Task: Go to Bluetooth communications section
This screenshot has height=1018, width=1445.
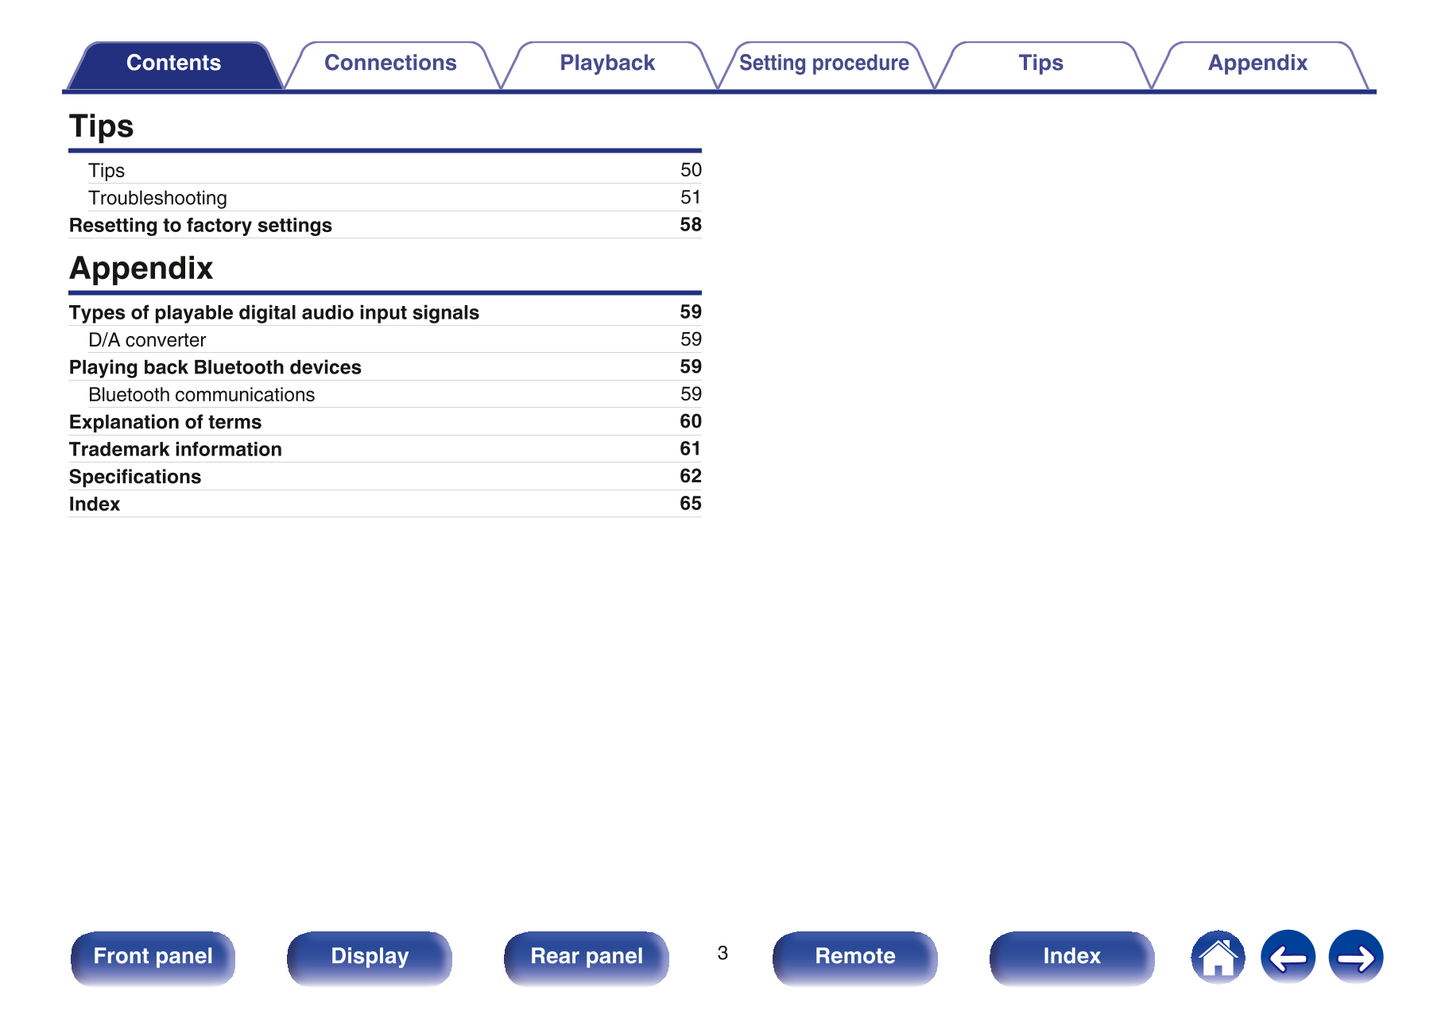Action: point(201,395)
